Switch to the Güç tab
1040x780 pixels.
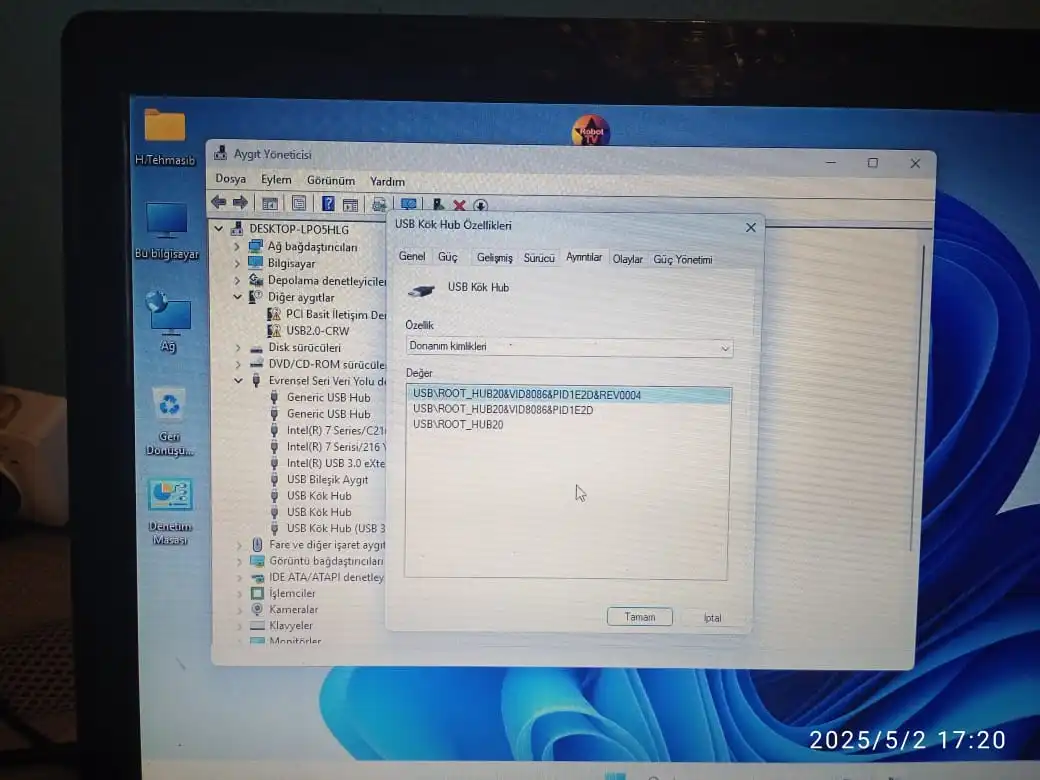point(448,257)
